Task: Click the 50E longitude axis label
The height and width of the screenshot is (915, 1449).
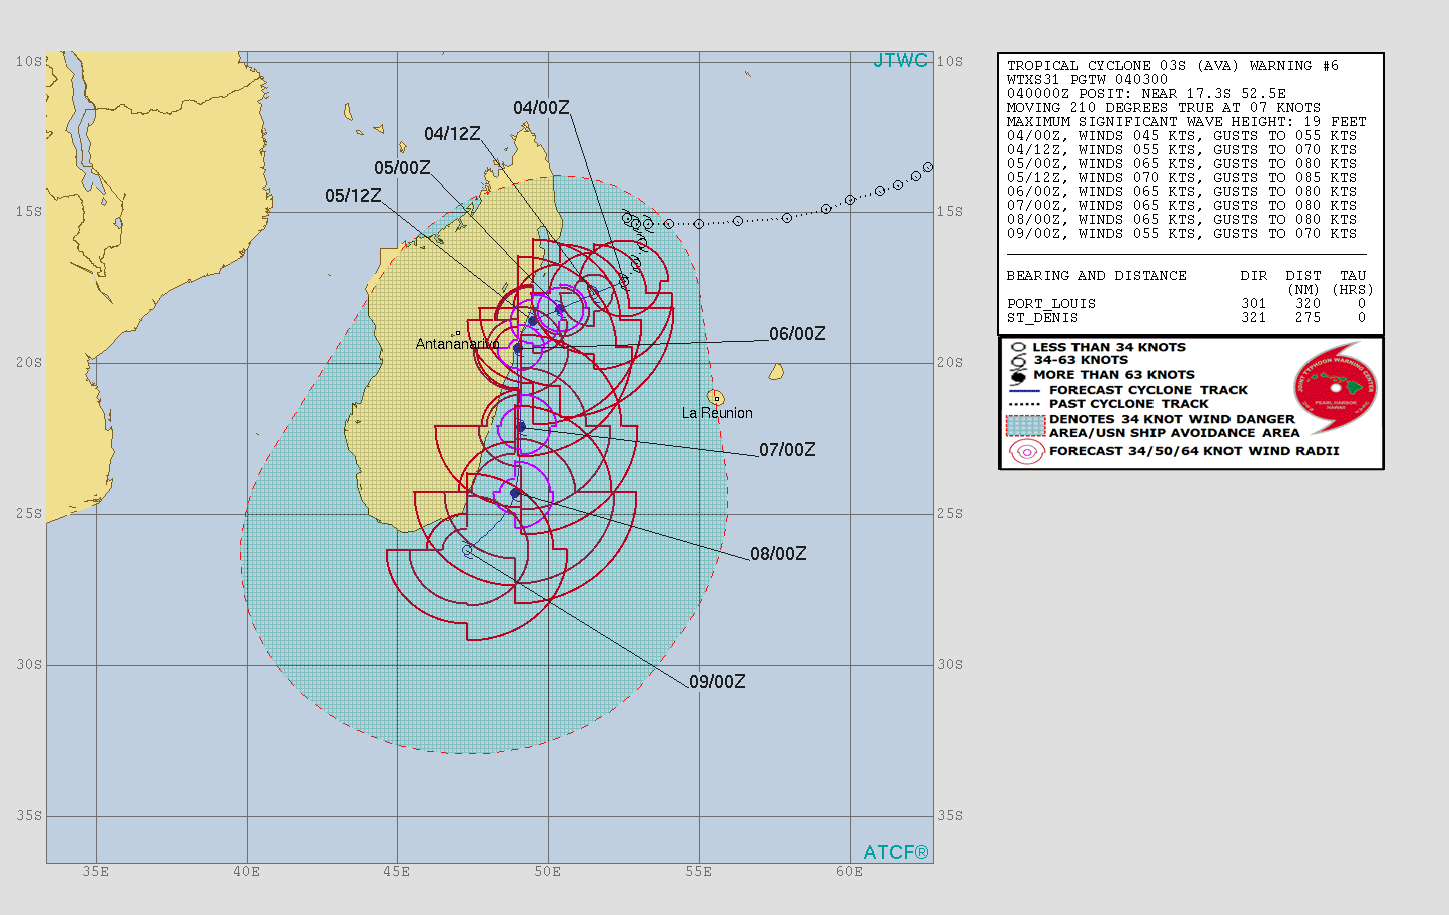Action: pos(548,872)
